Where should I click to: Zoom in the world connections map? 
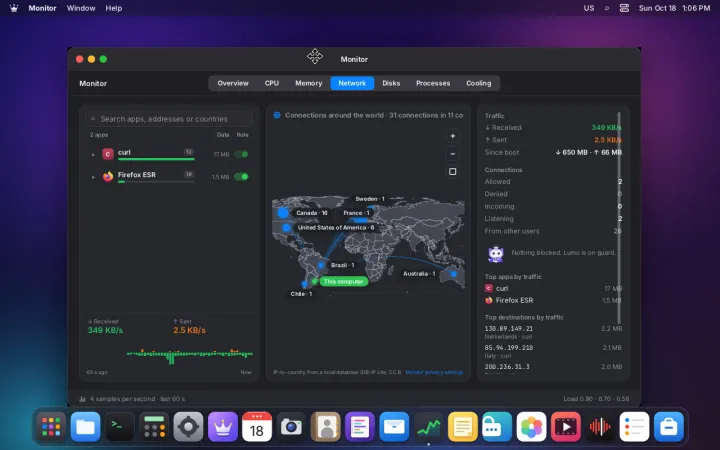[x=452, y=136]
